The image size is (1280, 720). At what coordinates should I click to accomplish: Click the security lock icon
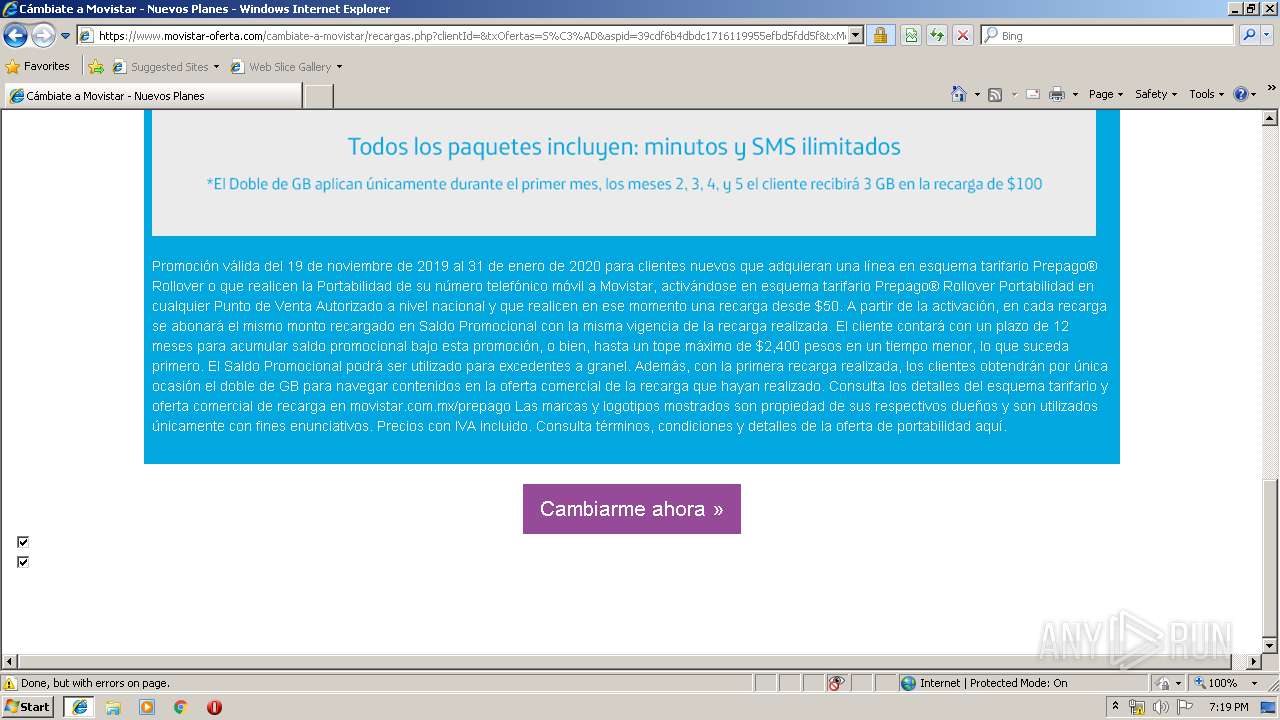point(880,36)
